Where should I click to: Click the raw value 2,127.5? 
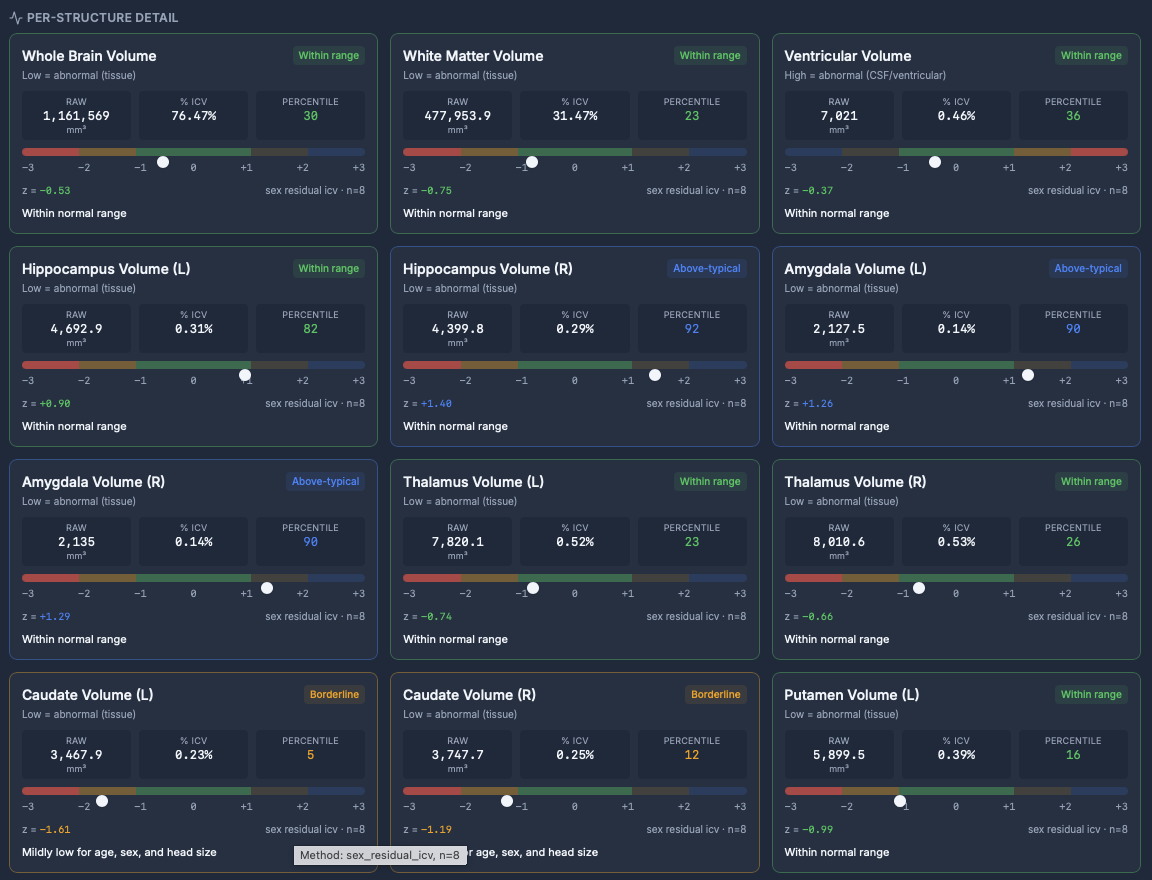(839, 329)
